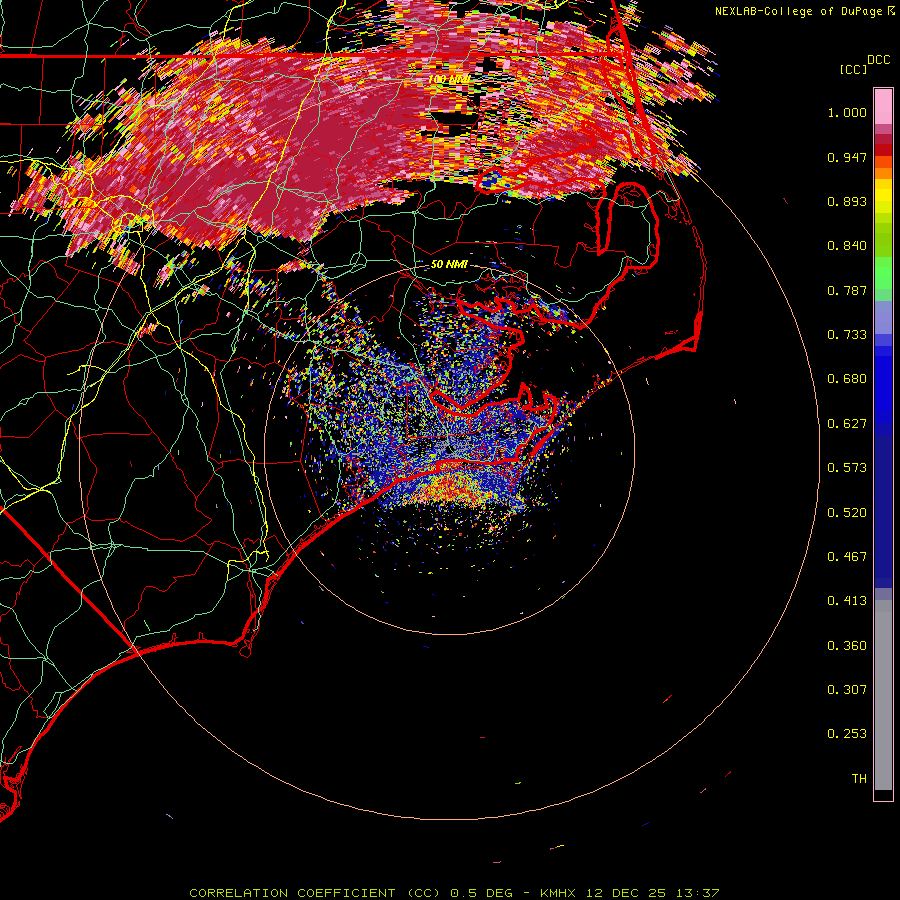Select the 0.840 legend value
This screenshot has height=900, width=900.
[x=847, y=246]
